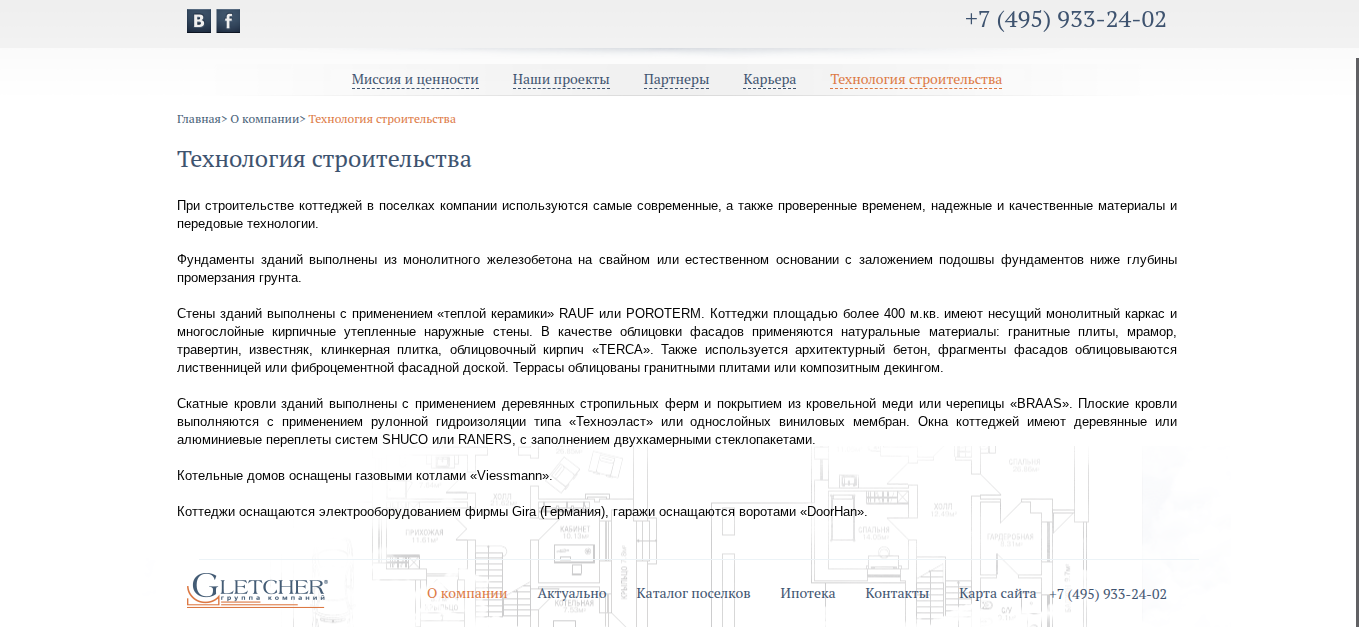Viewport: 1359px width, 627px height.
Task: Select Партнеры in the submenu
Action: pyautogui.click(x=676, y=80)
